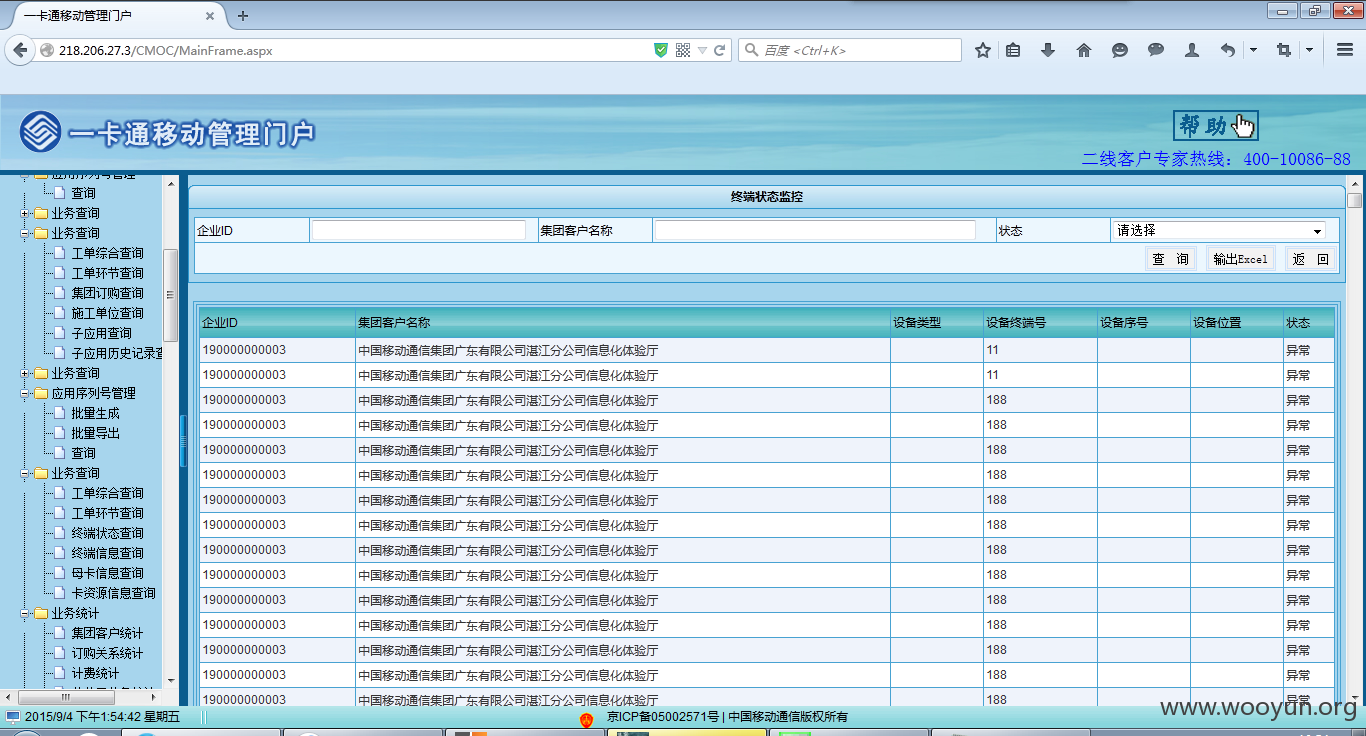Open the bookmarks list icon

click(1013, 50)
